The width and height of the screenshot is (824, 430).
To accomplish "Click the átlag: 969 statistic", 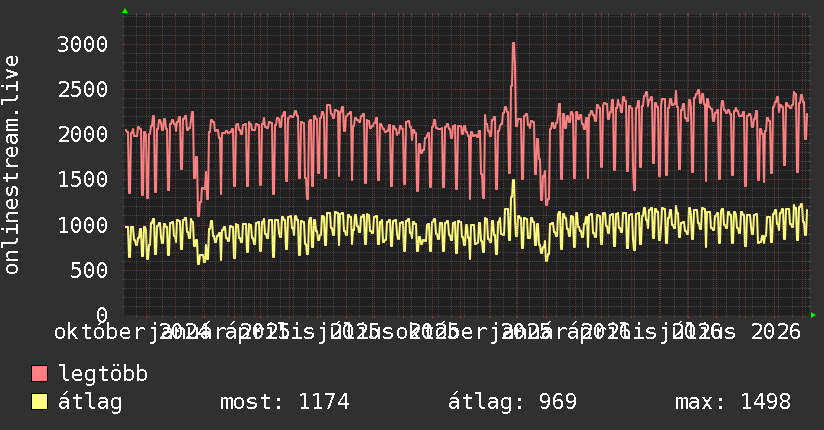I will coord(512,402).
